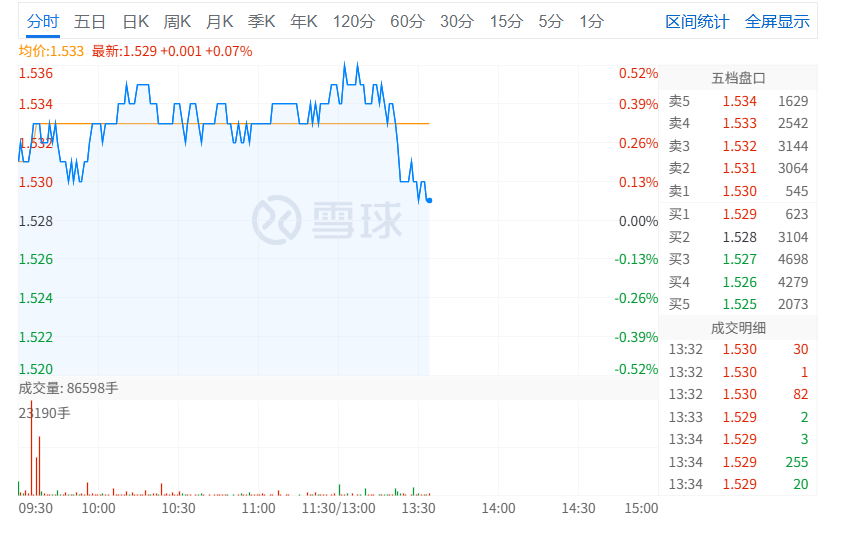
Task: Select the 卖1 row in order book
Action: point(738,191)
